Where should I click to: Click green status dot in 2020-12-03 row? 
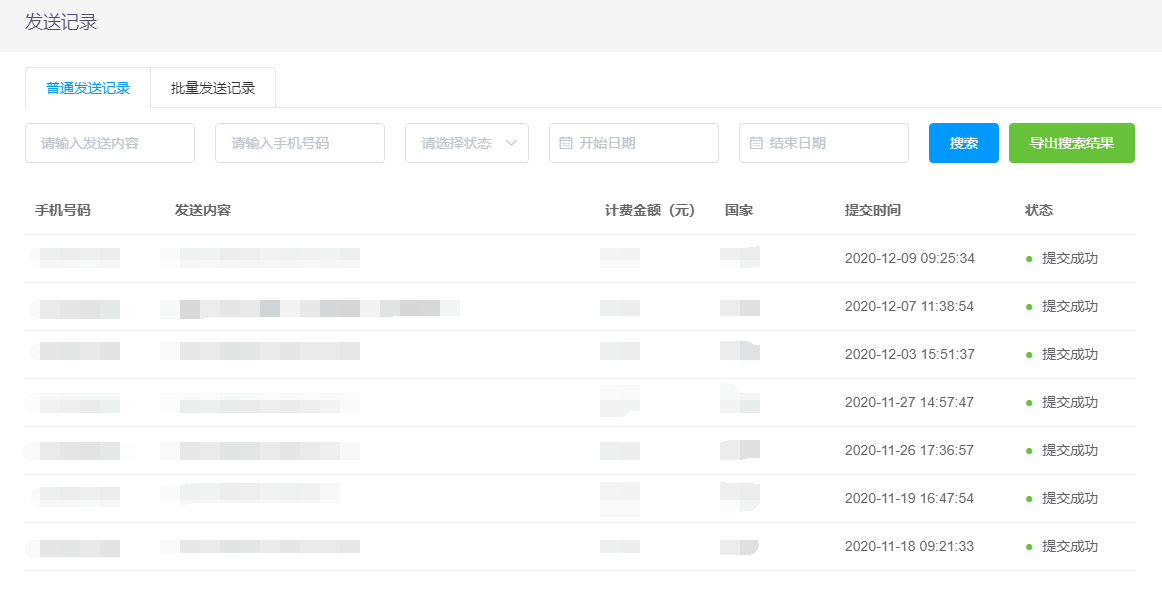click(x=1029, y=354)
